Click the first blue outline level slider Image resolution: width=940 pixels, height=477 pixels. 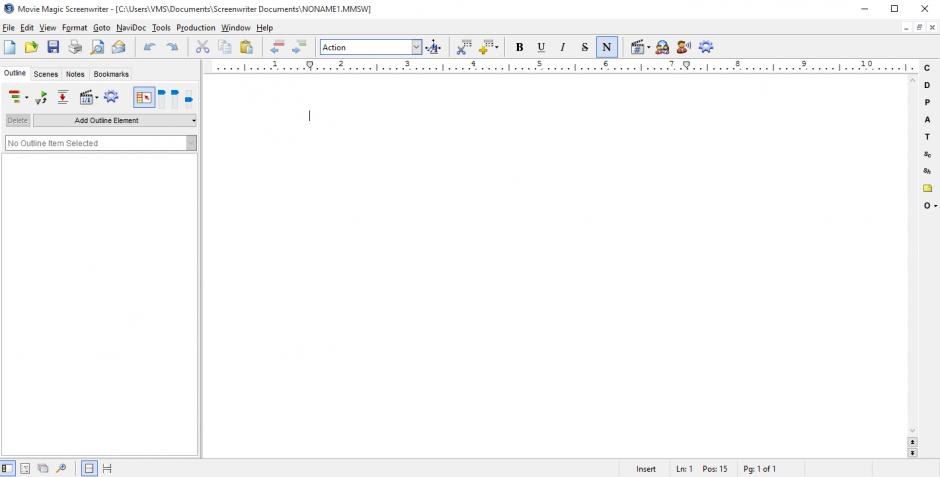point(161,98)
